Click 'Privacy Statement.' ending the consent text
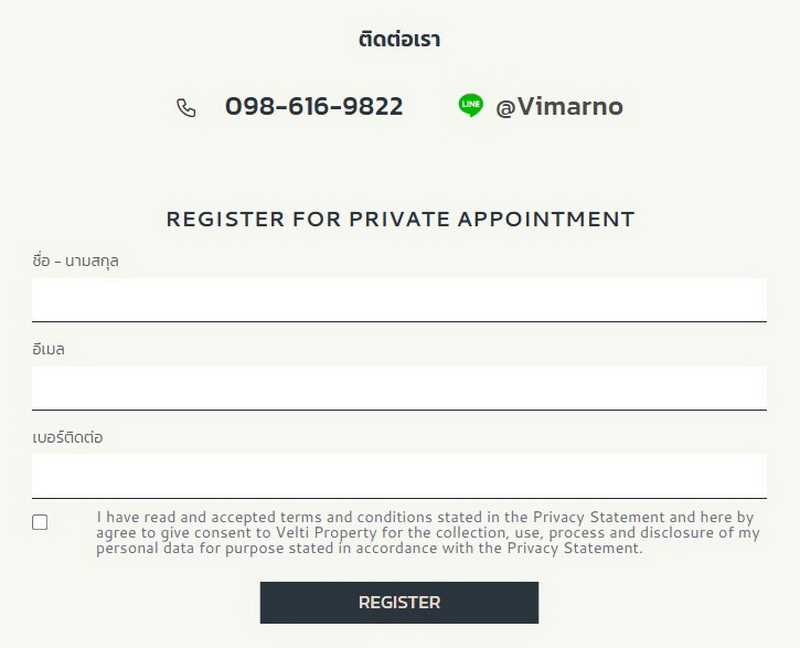 pos(575,548)
